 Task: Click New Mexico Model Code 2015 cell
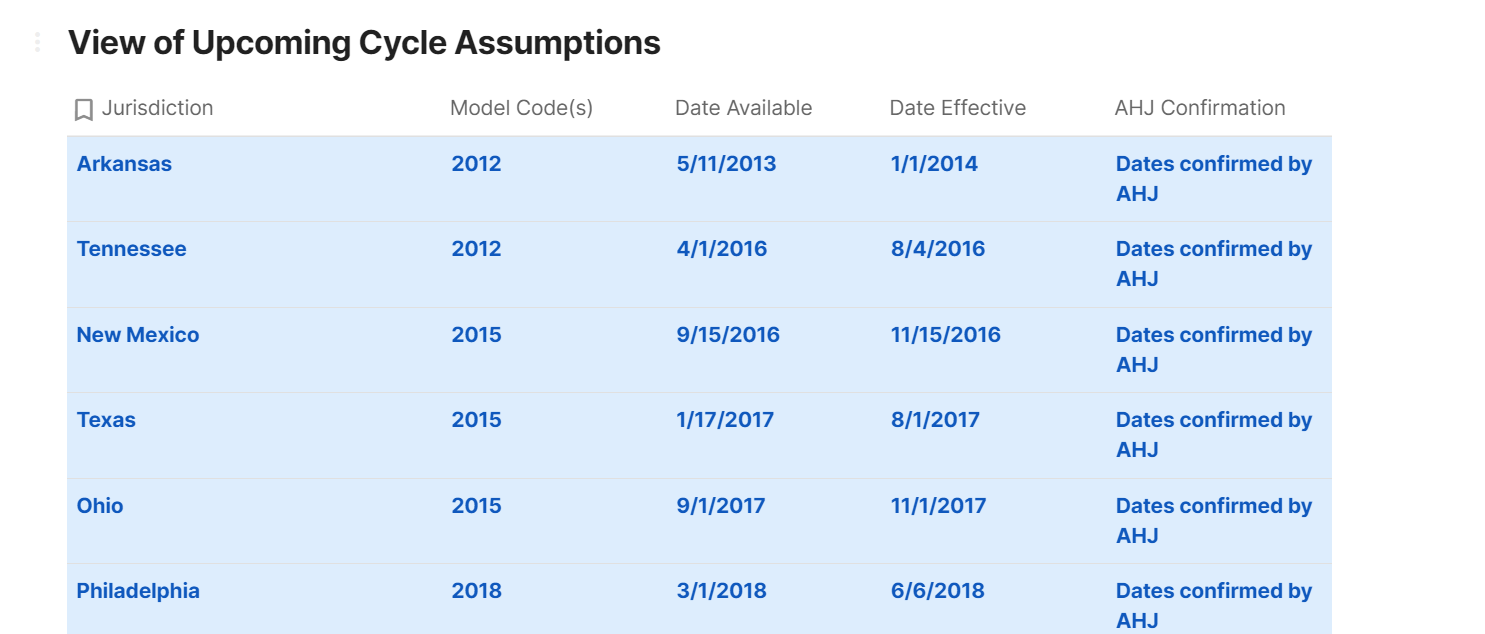[x=476, y=335]
